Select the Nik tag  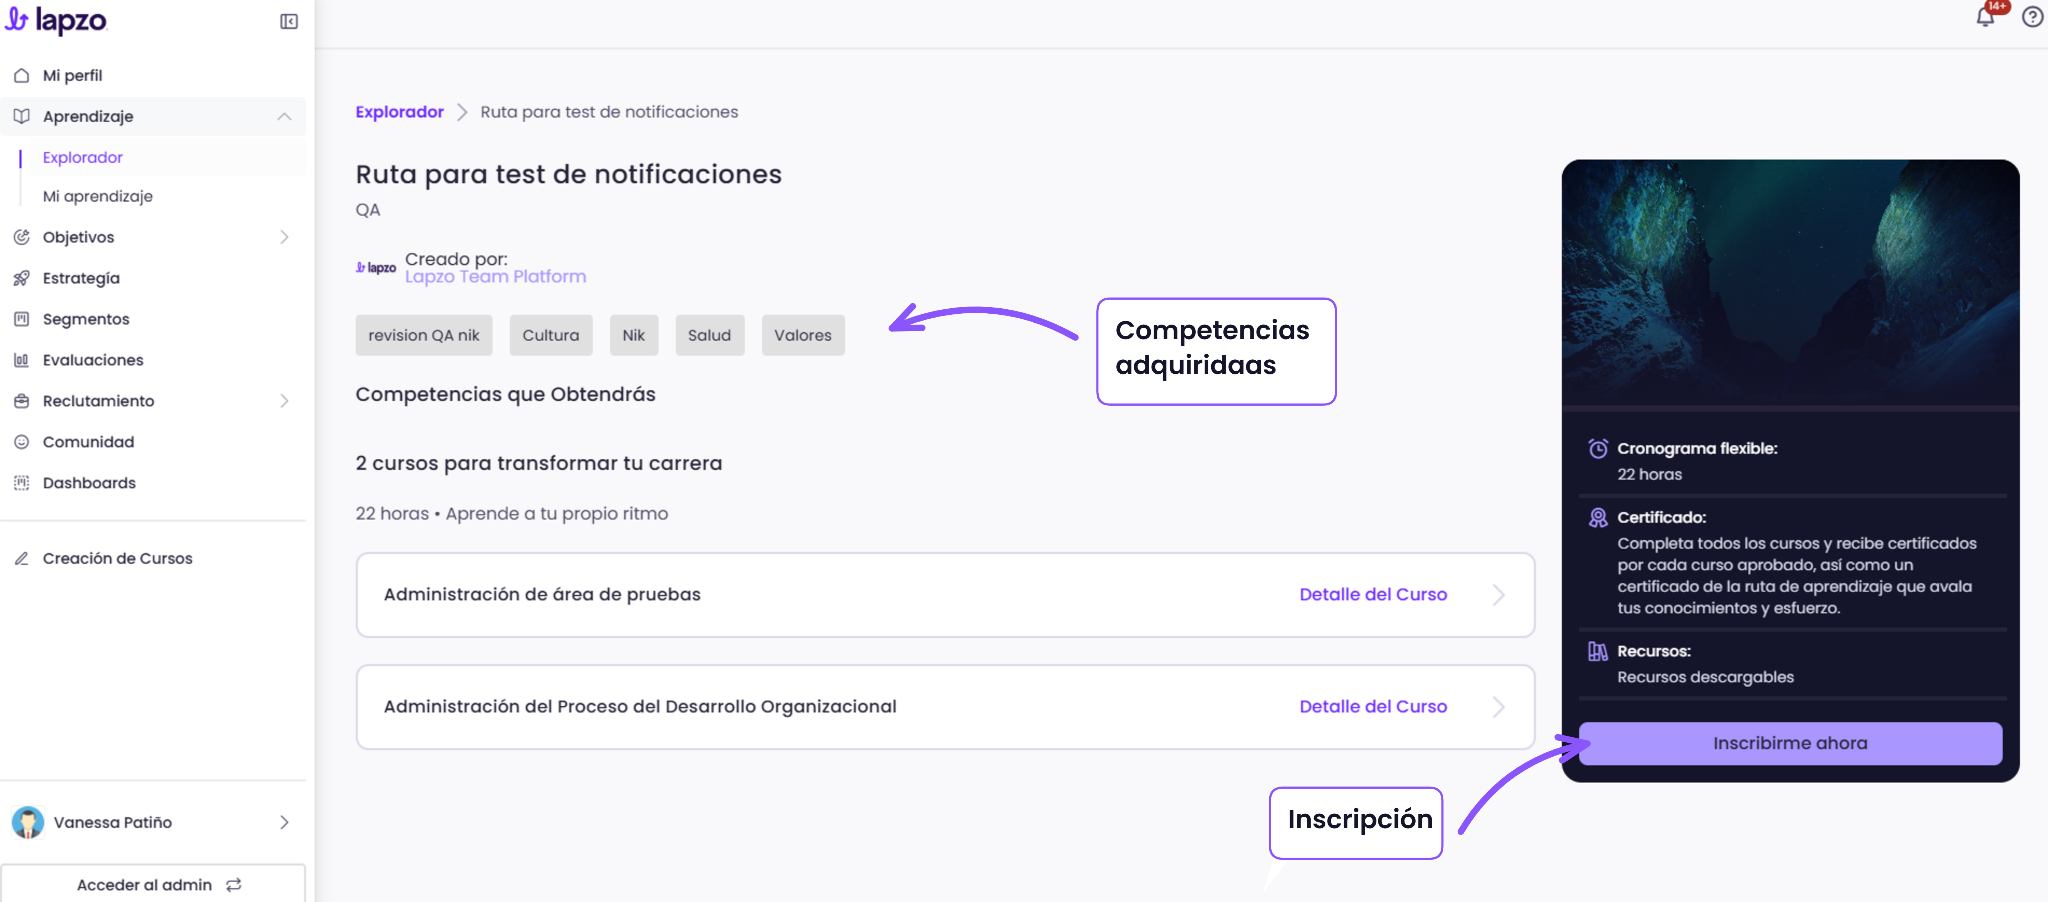click(x=634, y=335)
